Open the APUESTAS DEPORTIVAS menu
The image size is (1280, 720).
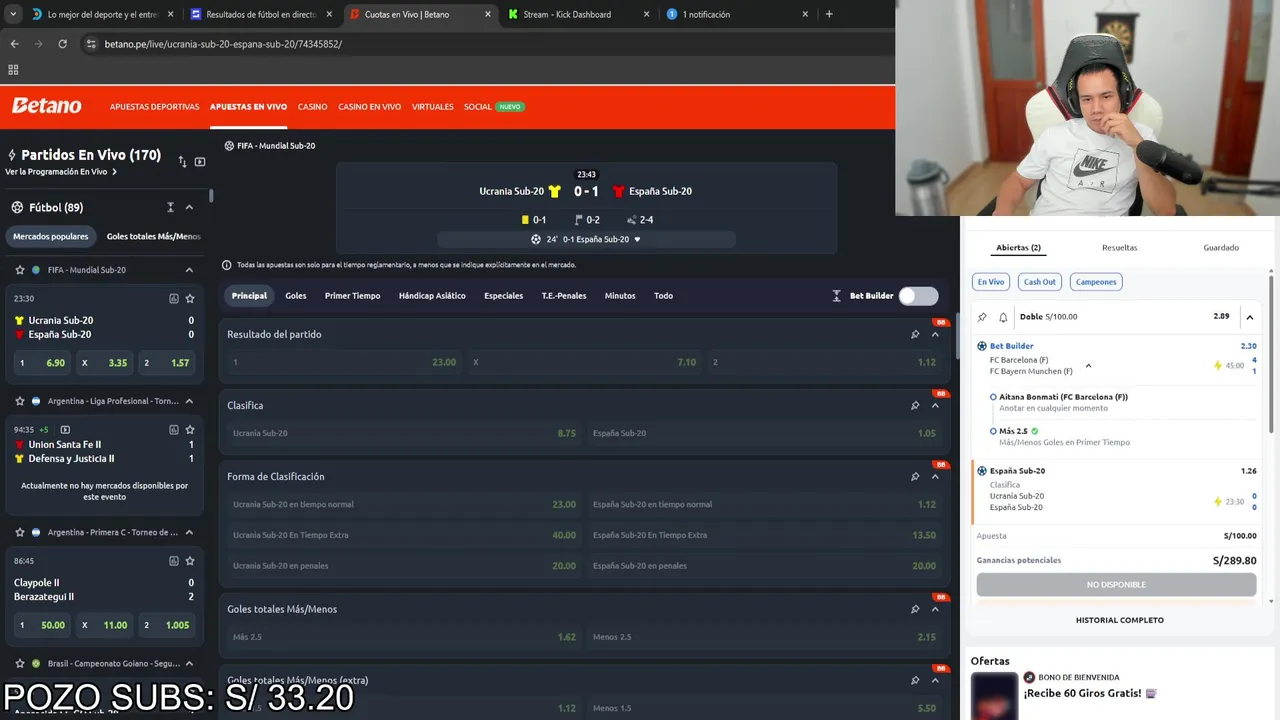click(155, 107)
